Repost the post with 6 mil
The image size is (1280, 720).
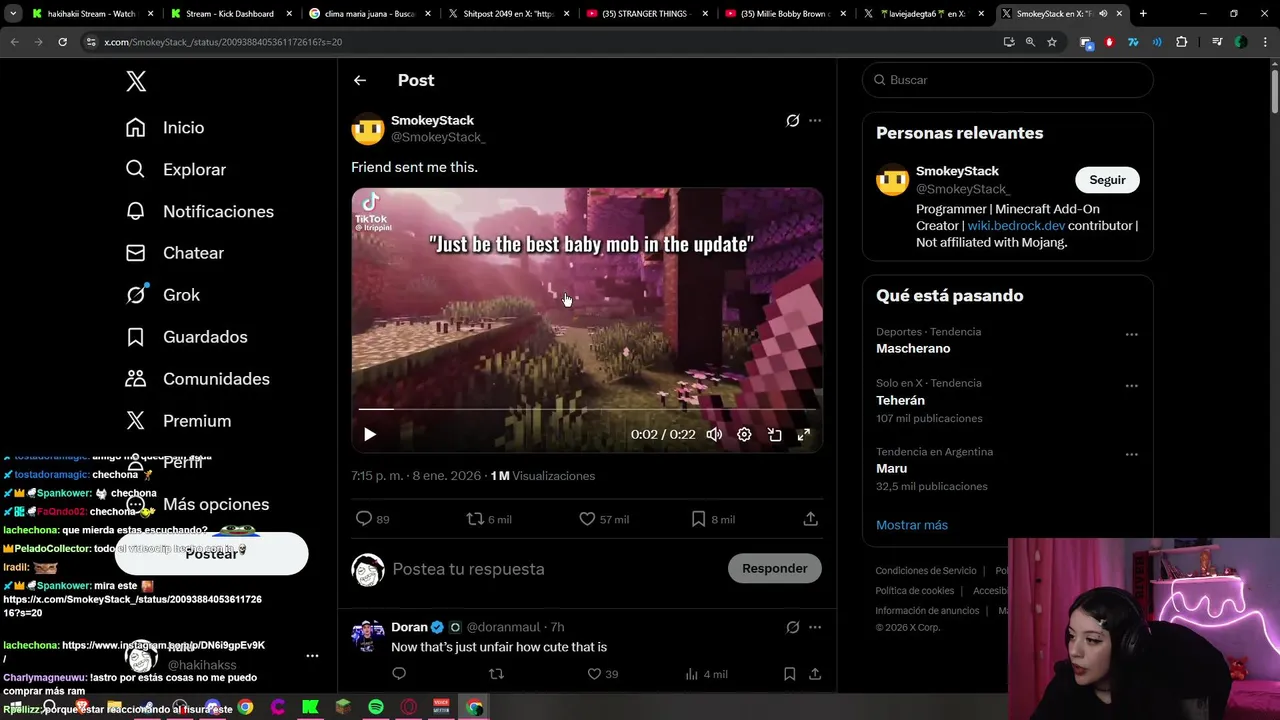[489, 519]
